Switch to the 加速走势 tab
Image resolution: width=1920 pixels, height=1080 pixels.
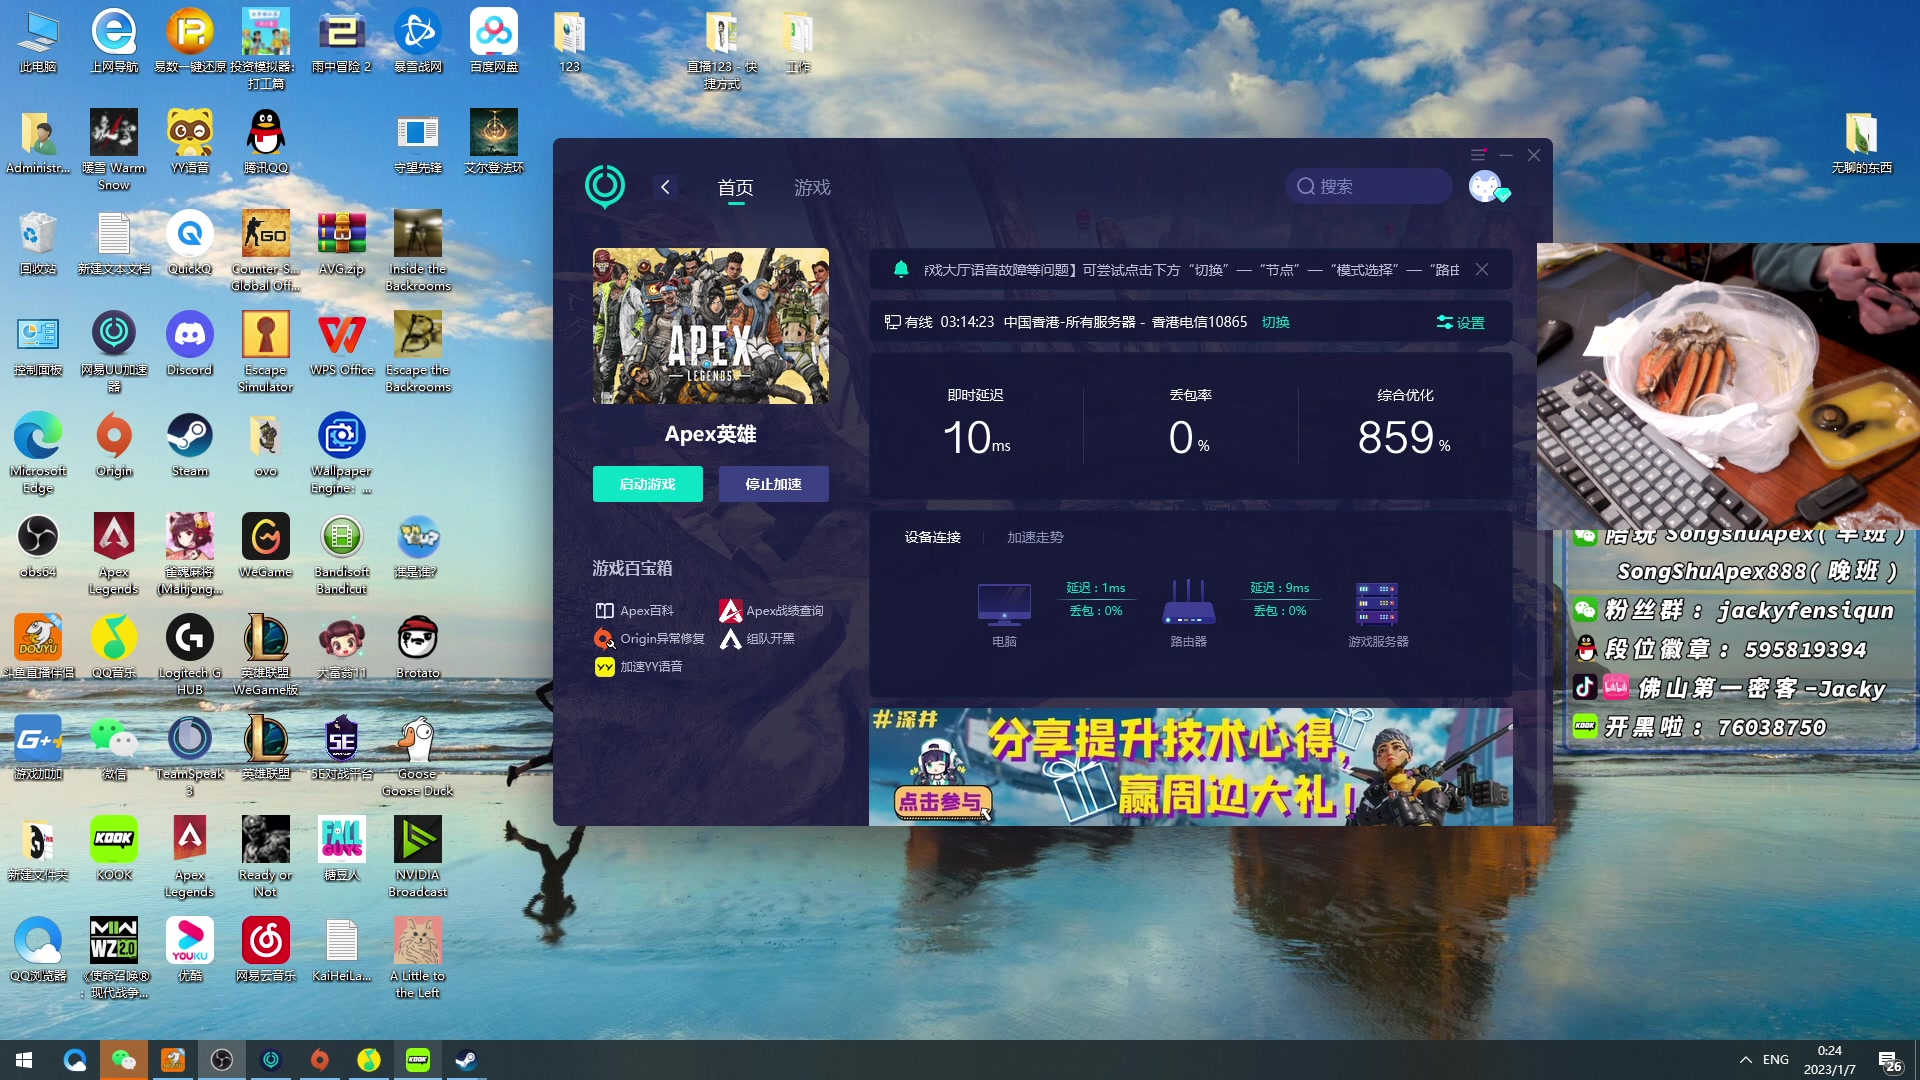1035,538
